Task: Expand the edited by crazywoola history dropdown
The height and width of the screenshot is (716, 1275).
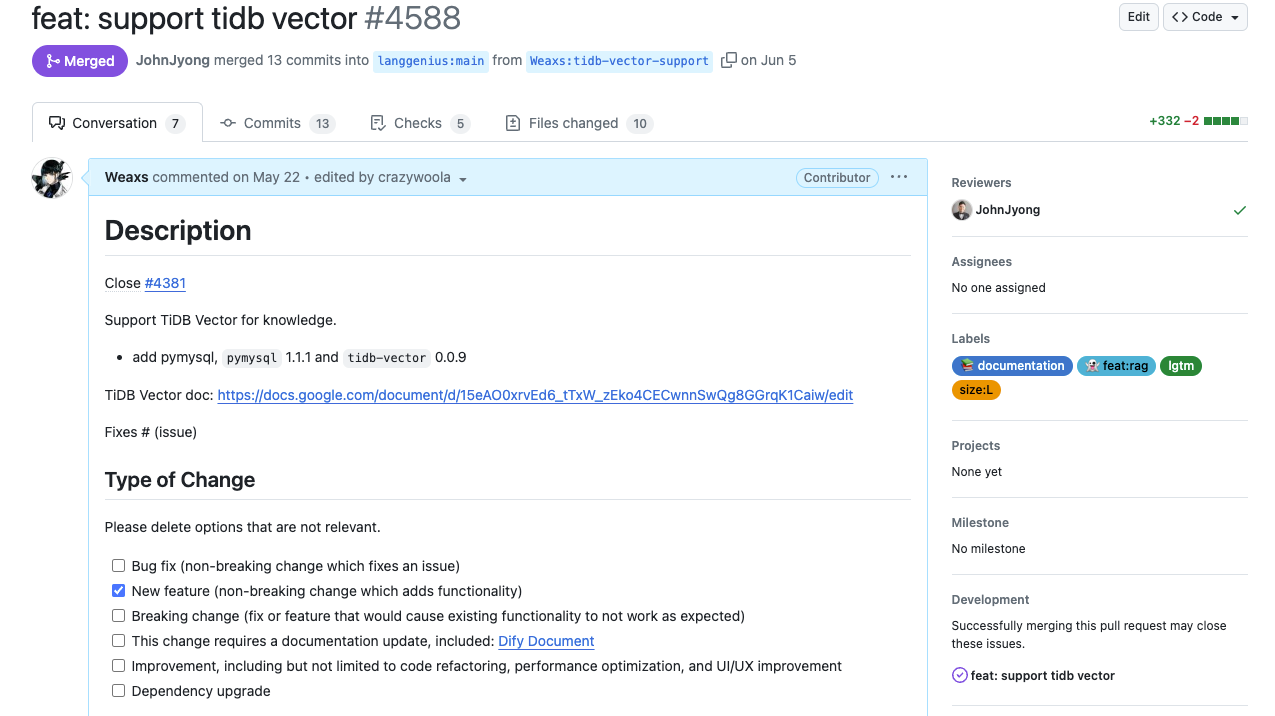Action: [x=463, y=179]
